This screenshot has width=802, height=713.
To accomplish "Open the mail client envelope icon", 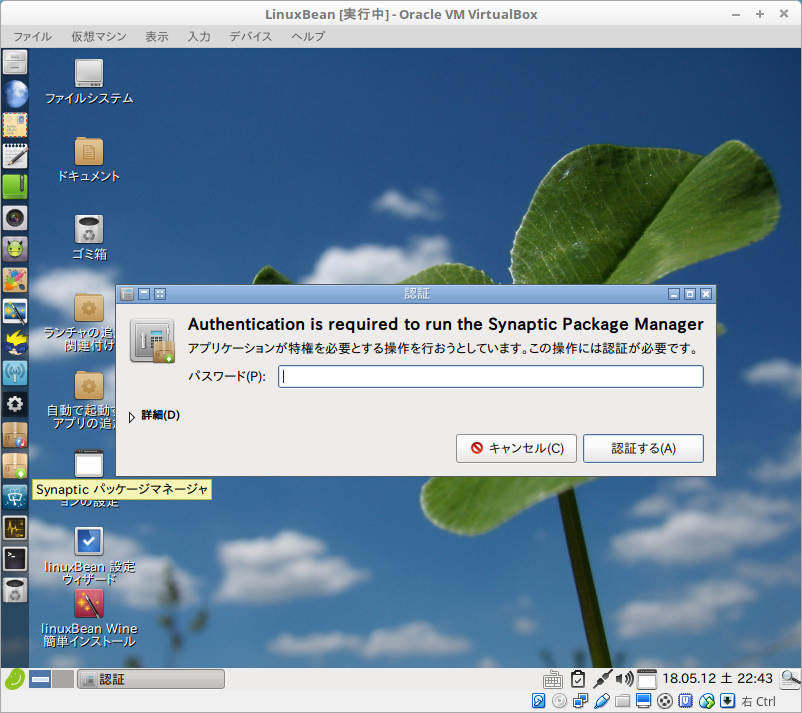I will pyautogui.click(x=15, y=125).
